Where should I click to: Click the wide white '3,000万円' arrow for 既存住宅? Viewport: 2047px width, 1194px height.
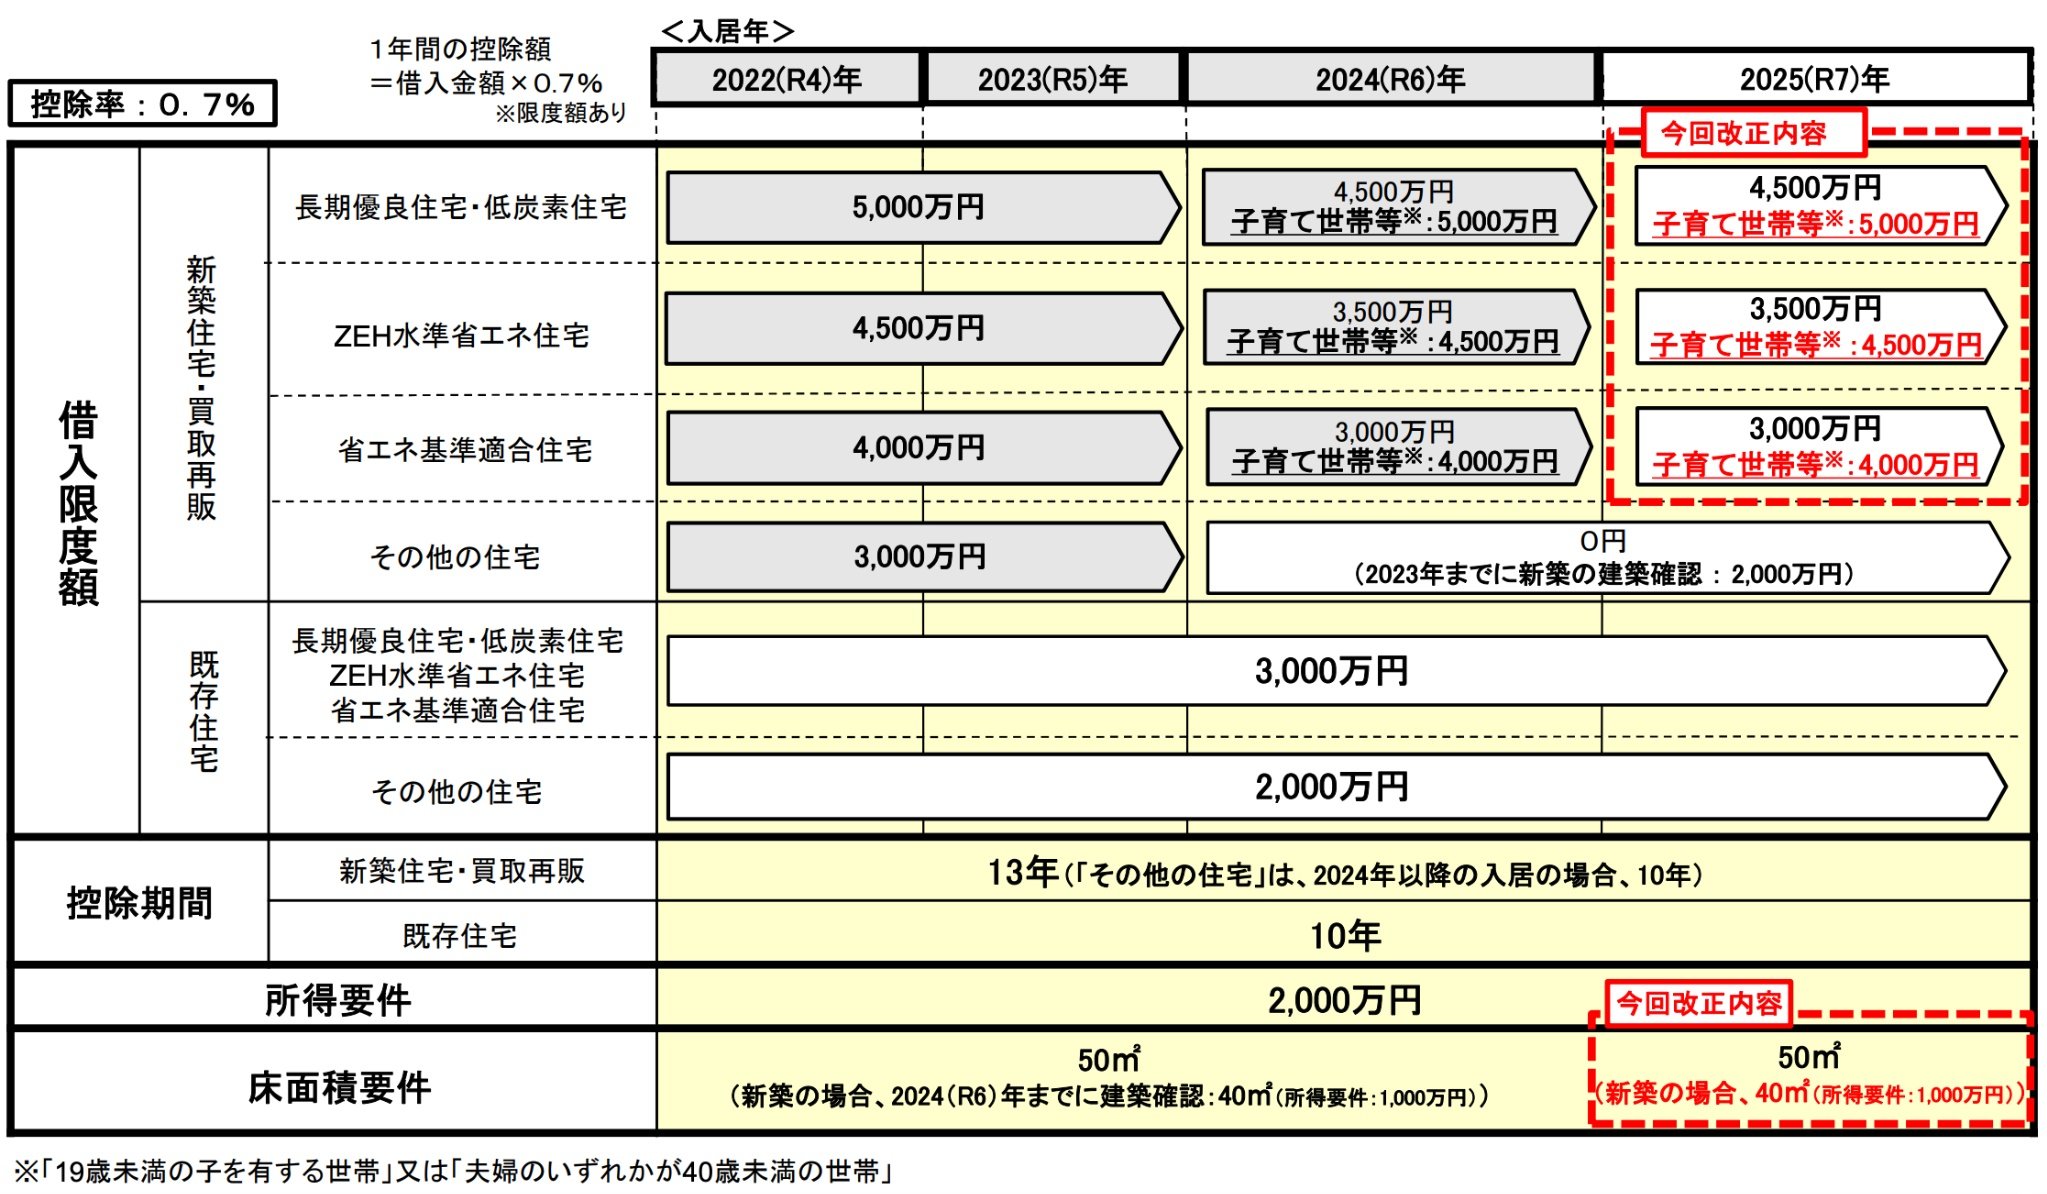click(1336, 671)
